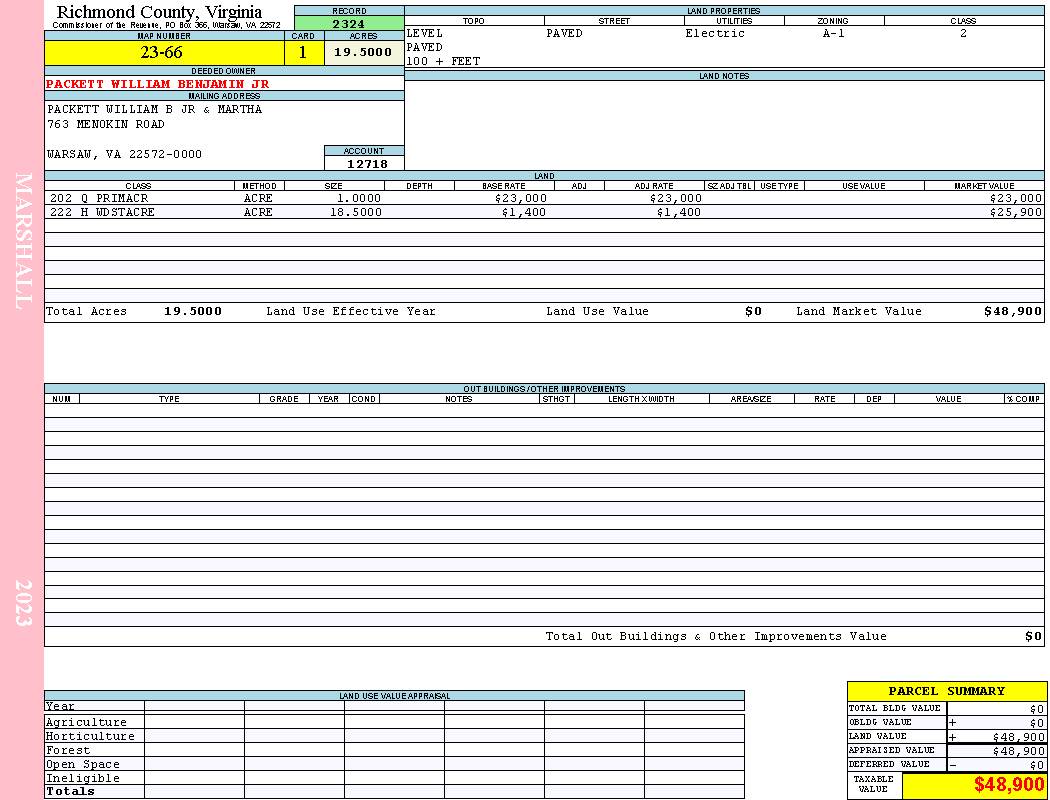Select the 202 Q PRIMACR land row
Viewport: 1050px width, 800px height.
(544, 198)
